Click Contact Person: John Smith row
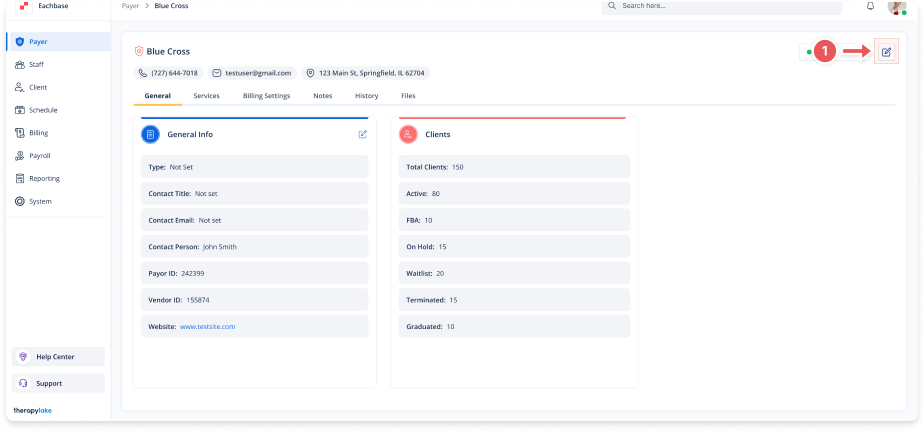Viewport: 924px width, 431px height. point(255,246)
